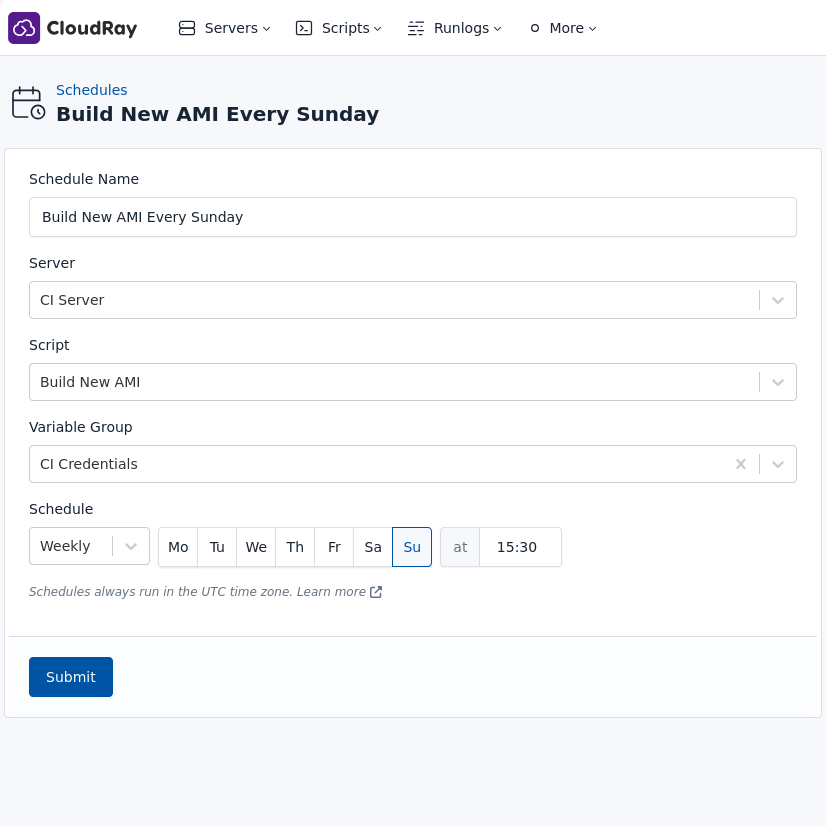Deselect the Su day toggle
The height and width of the screenshot is (826, 826).
[x=411, y=547]
